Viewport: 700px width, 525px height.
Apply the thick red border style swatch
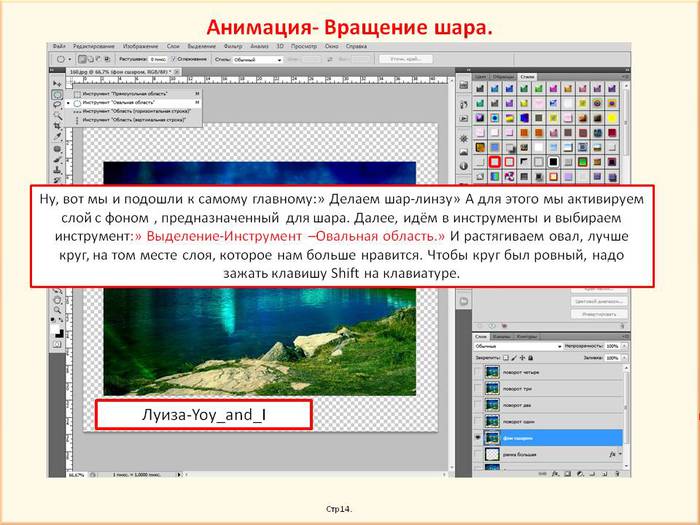494,162
